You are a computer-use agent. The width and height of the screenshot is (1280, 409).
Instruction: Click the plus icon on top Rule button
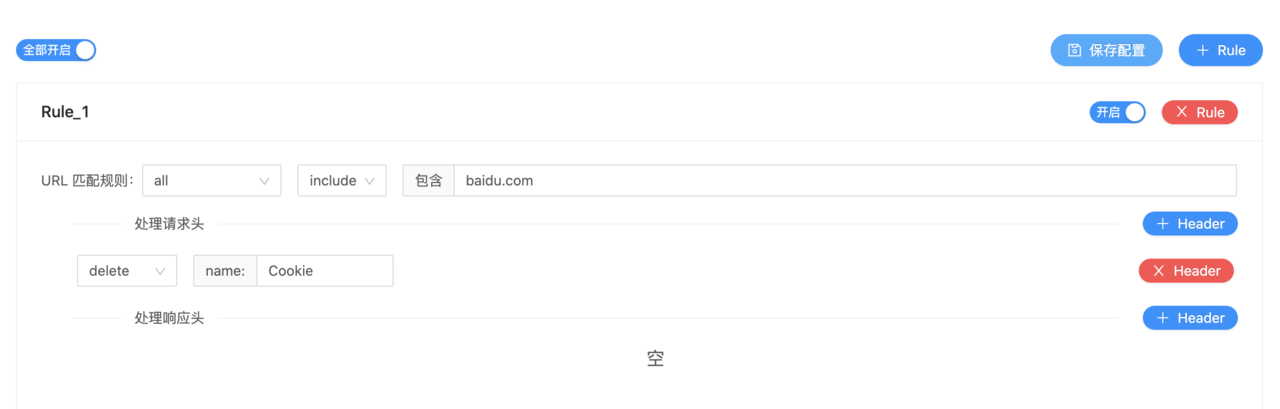tap(1203, 50)
